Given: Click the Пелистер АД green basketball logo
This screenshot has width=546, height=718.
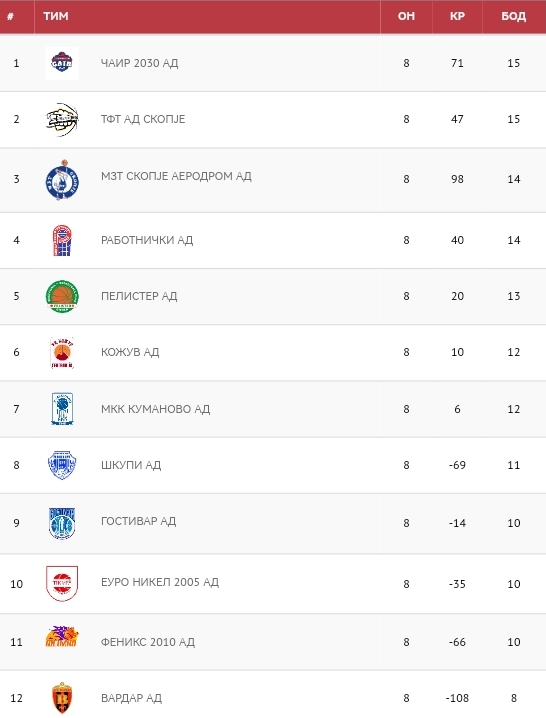Looking at the screenshot, I should (x=62, y=296).
